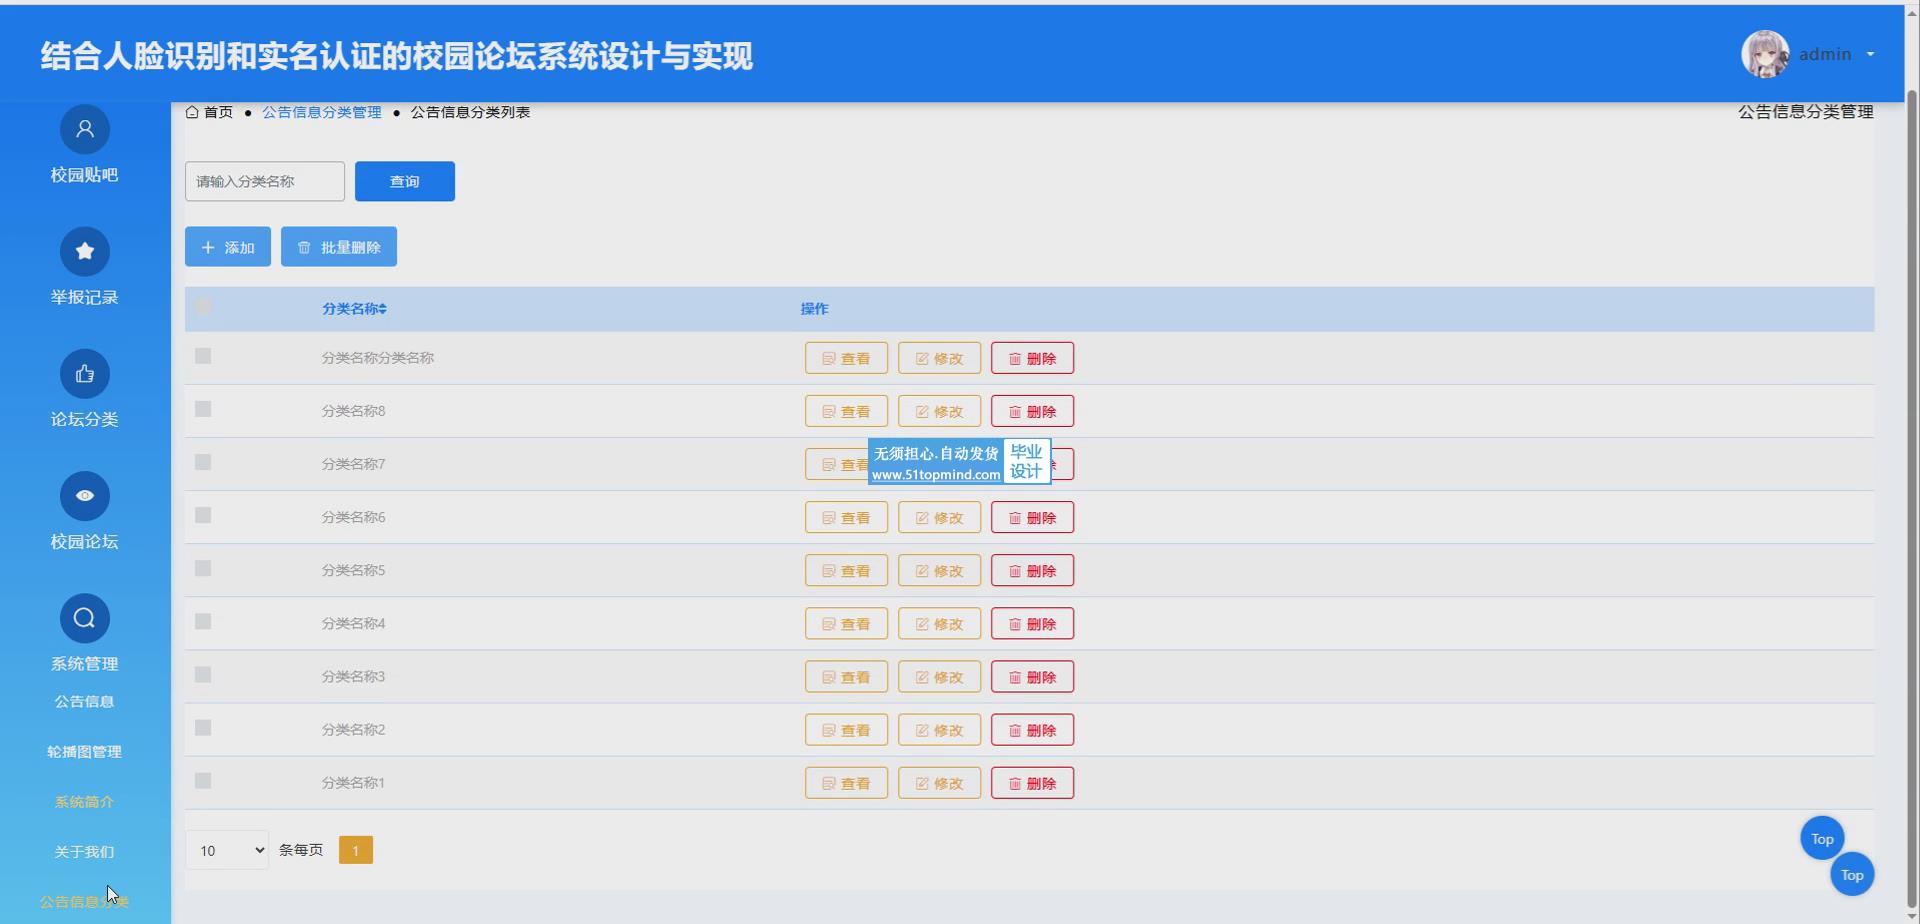Click the 系统管理 magnifier icon

coord(85,618)
